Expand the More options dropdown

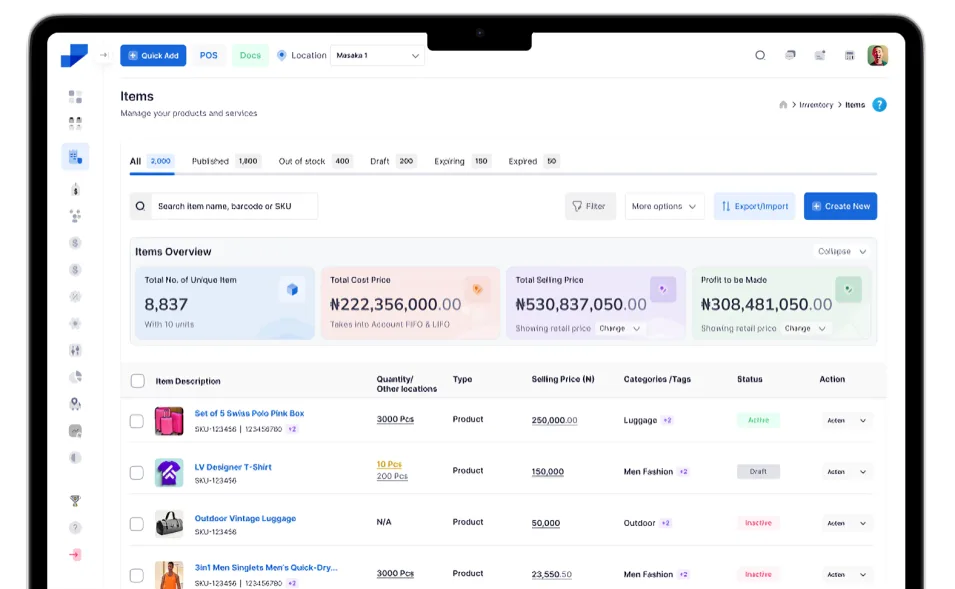[664, 206]
